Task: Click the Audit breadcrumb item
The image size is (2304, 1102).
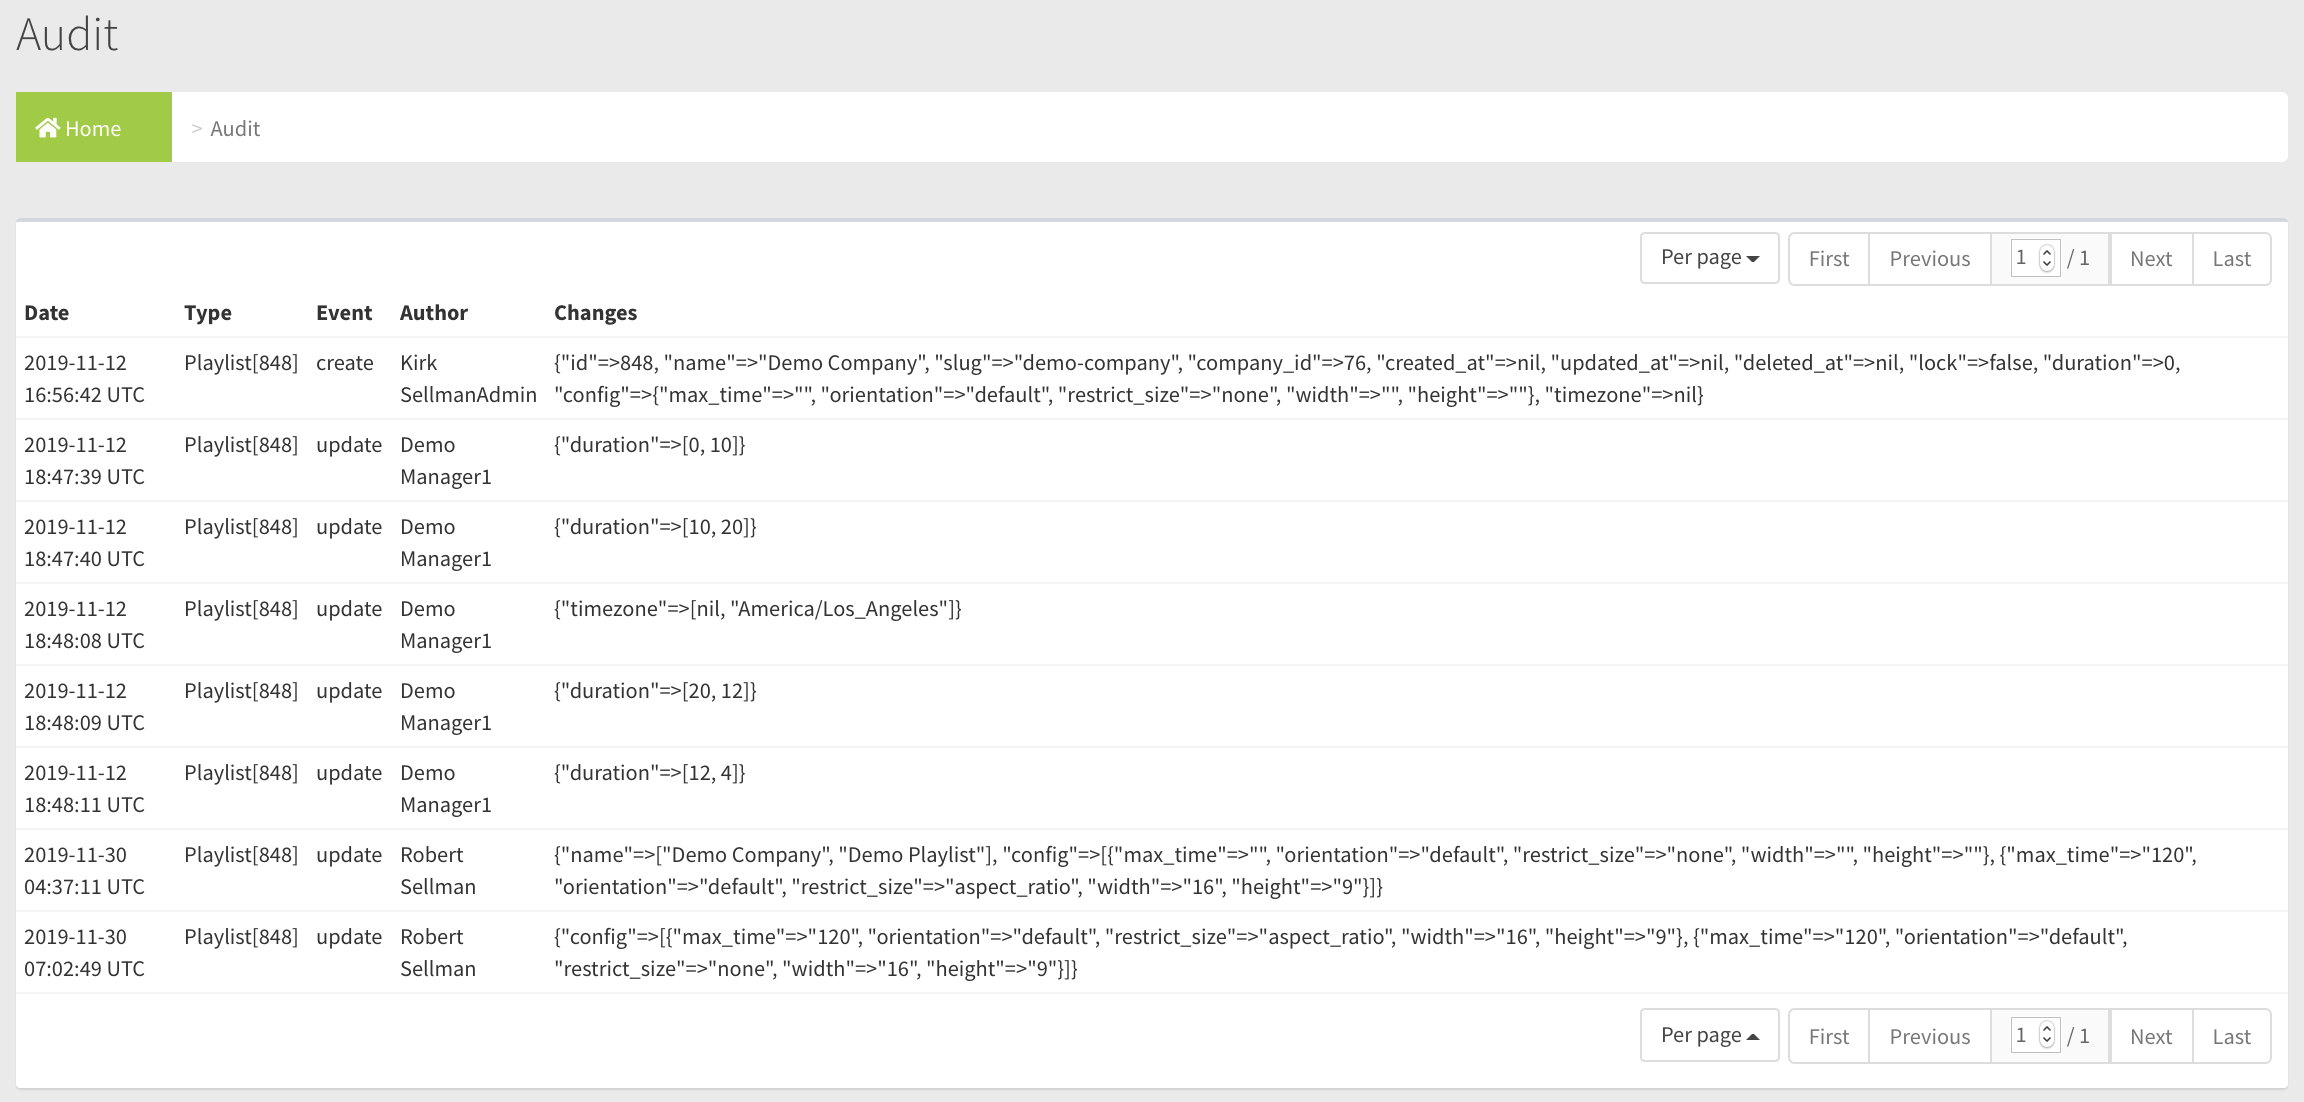Action: tap(235, 129)
